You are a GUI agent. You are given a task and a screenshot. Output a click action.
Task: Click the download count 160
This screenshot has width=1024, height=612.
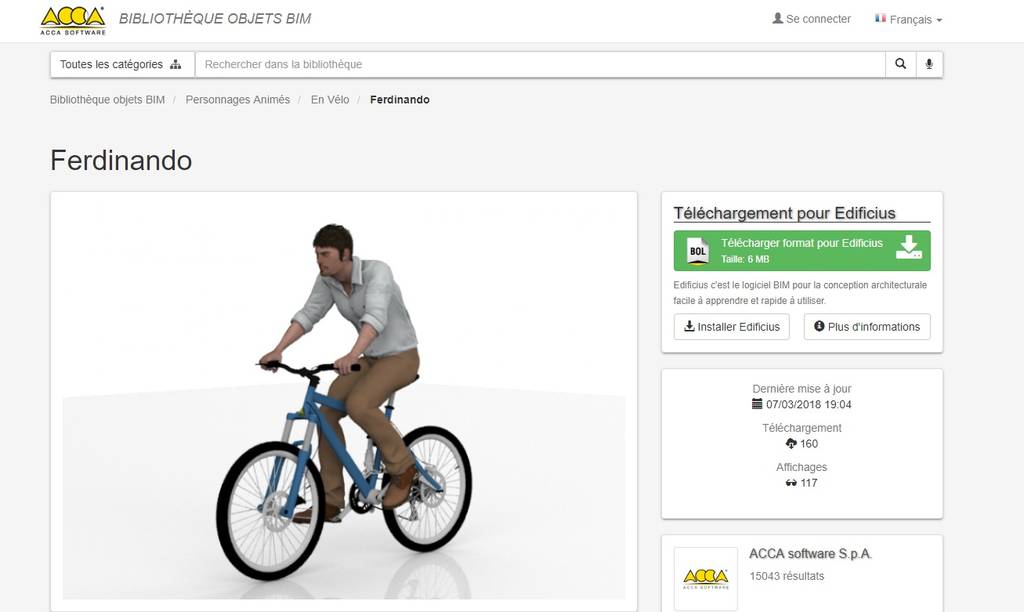point(808,443)
